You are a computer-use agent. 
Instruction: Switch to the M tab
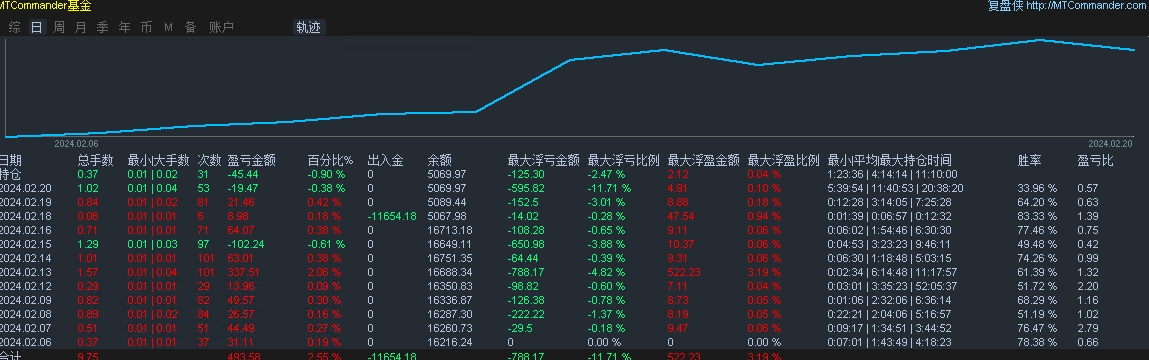pos(169,28)
